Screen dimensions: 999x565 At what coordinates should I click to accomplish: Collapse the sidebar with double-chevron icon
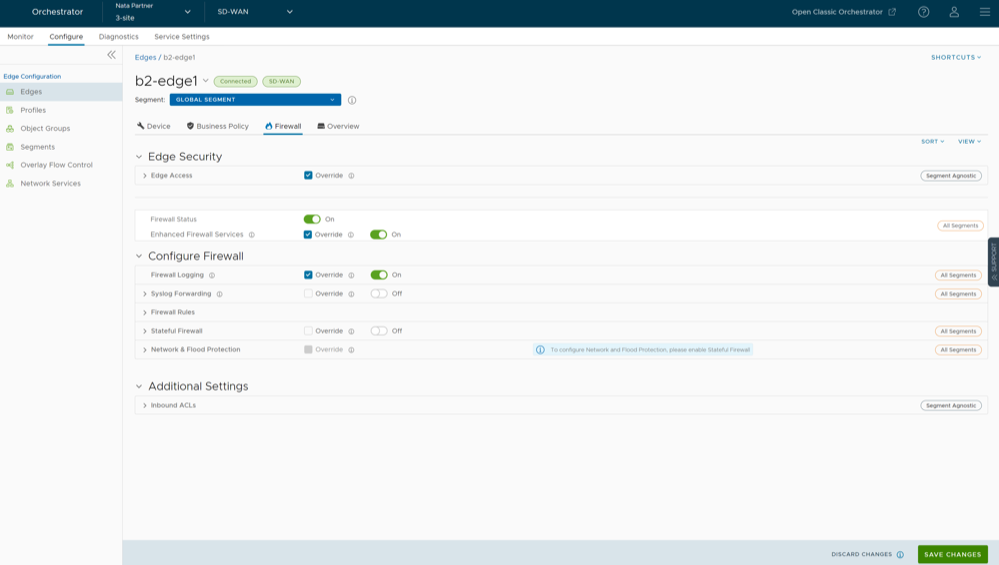point(111,55)
